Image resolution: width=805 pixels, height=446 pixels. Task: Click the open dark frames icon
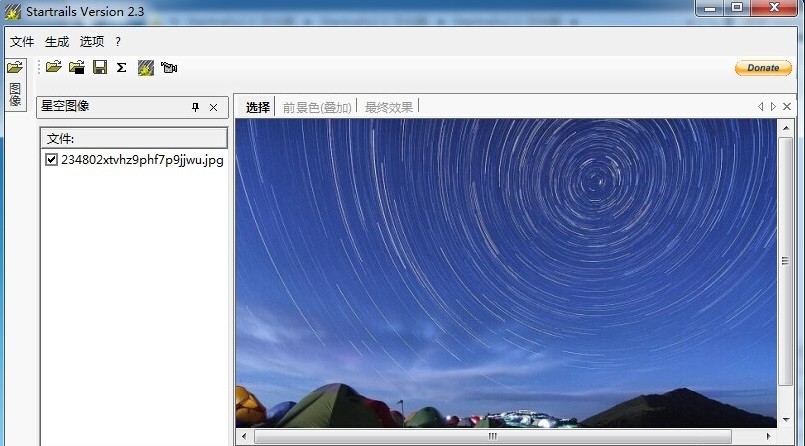76,67
